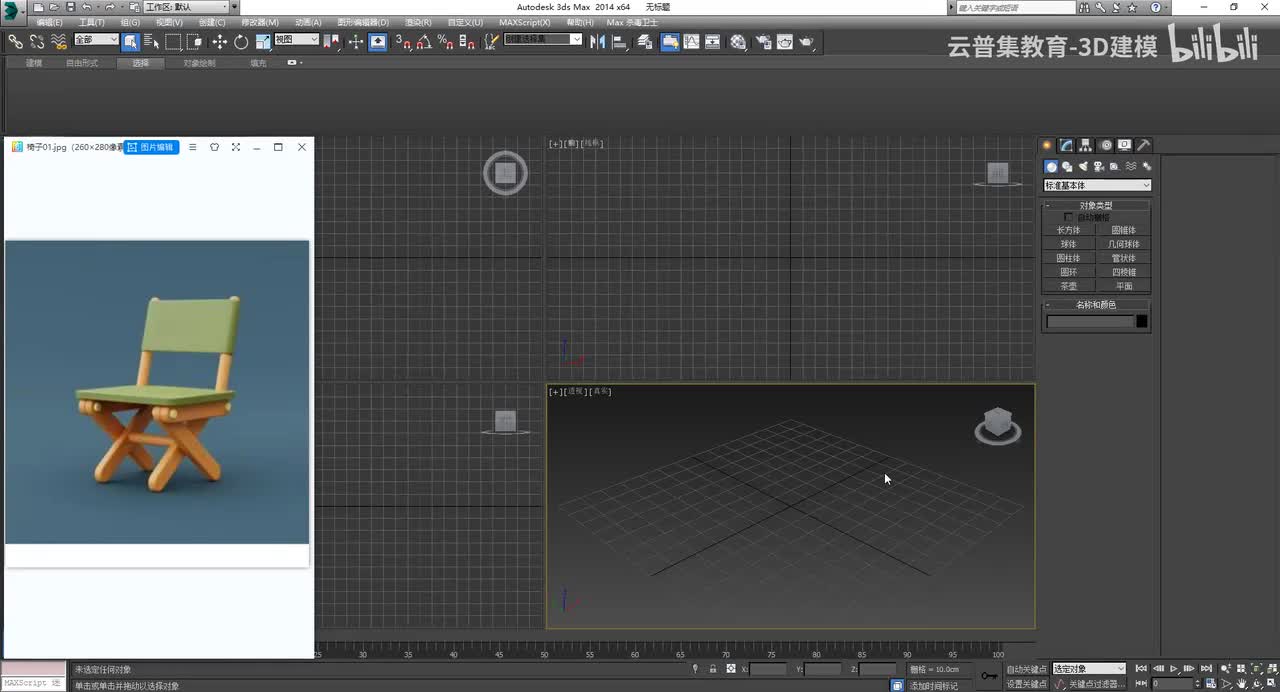Click the 圆柱体 cylinder button
The width and height of the screenshot is (1280, 692).
(x=1068, y=258)
